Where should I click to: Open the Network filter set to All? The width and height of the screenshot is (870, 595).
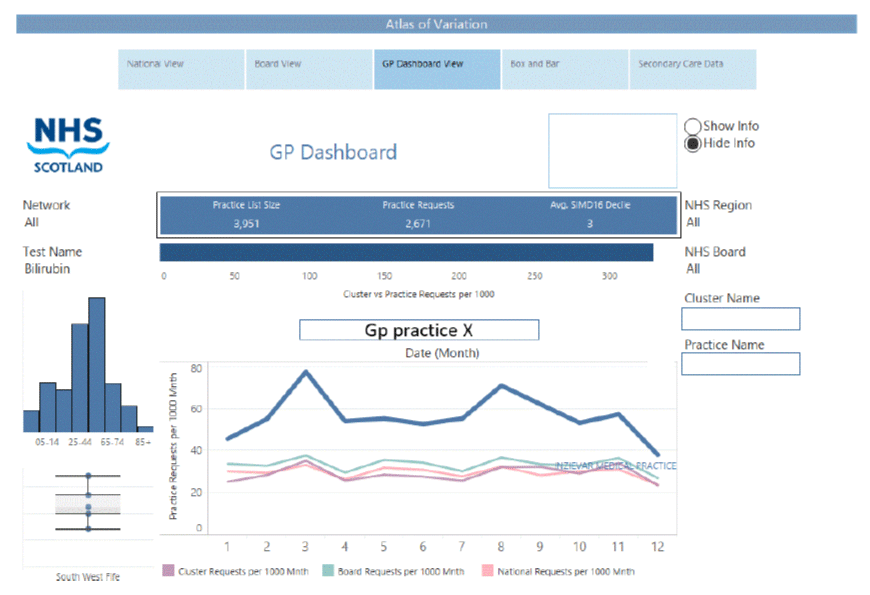32,223
